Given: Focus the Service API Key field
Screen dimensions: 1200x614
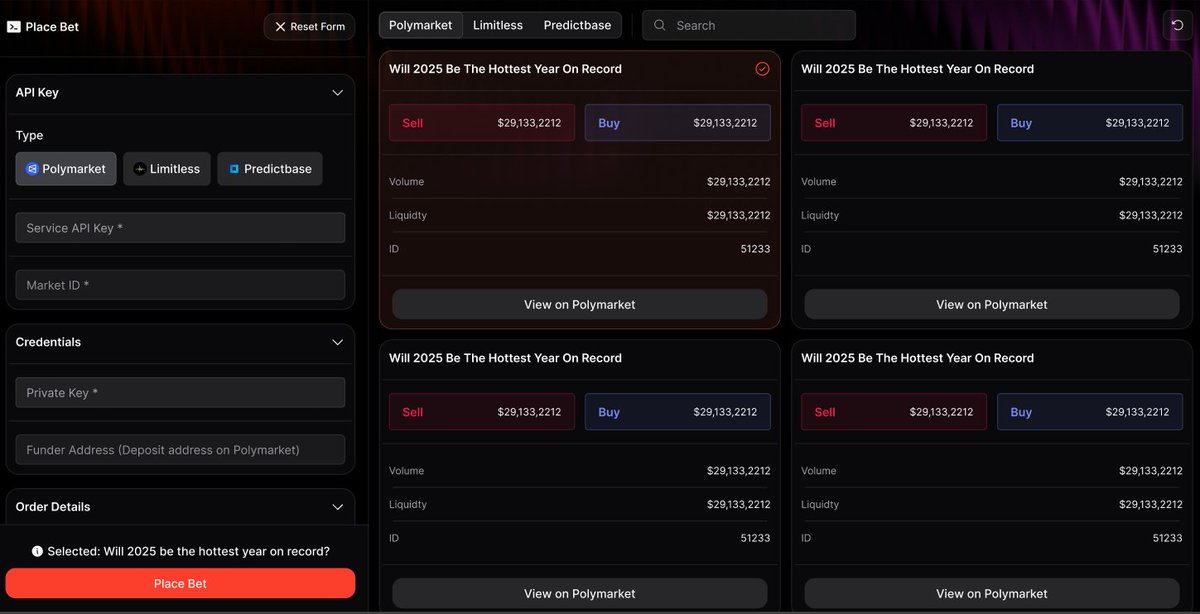Looking at the screenshot, I should click(x=180, y=228).
